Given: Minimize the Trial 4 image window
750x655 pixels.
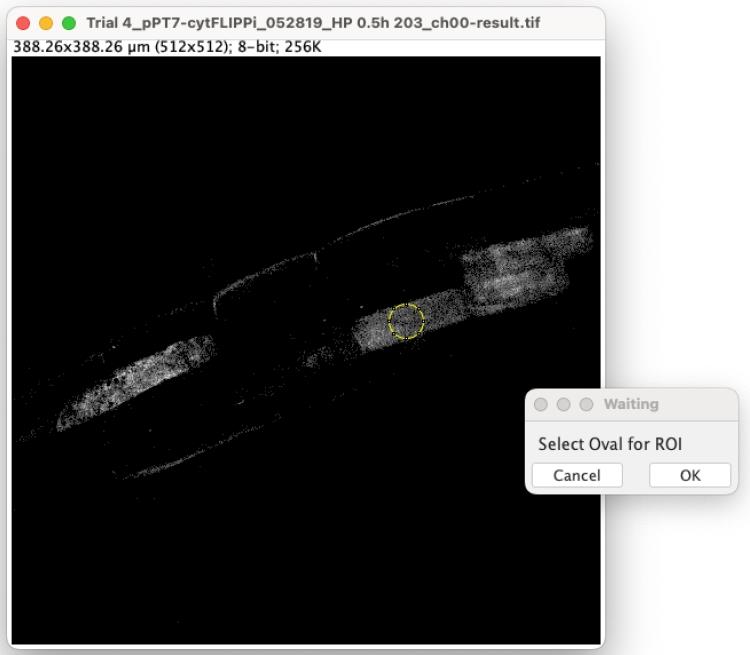Looking at the screenshot, I should [x=46, y=22].
